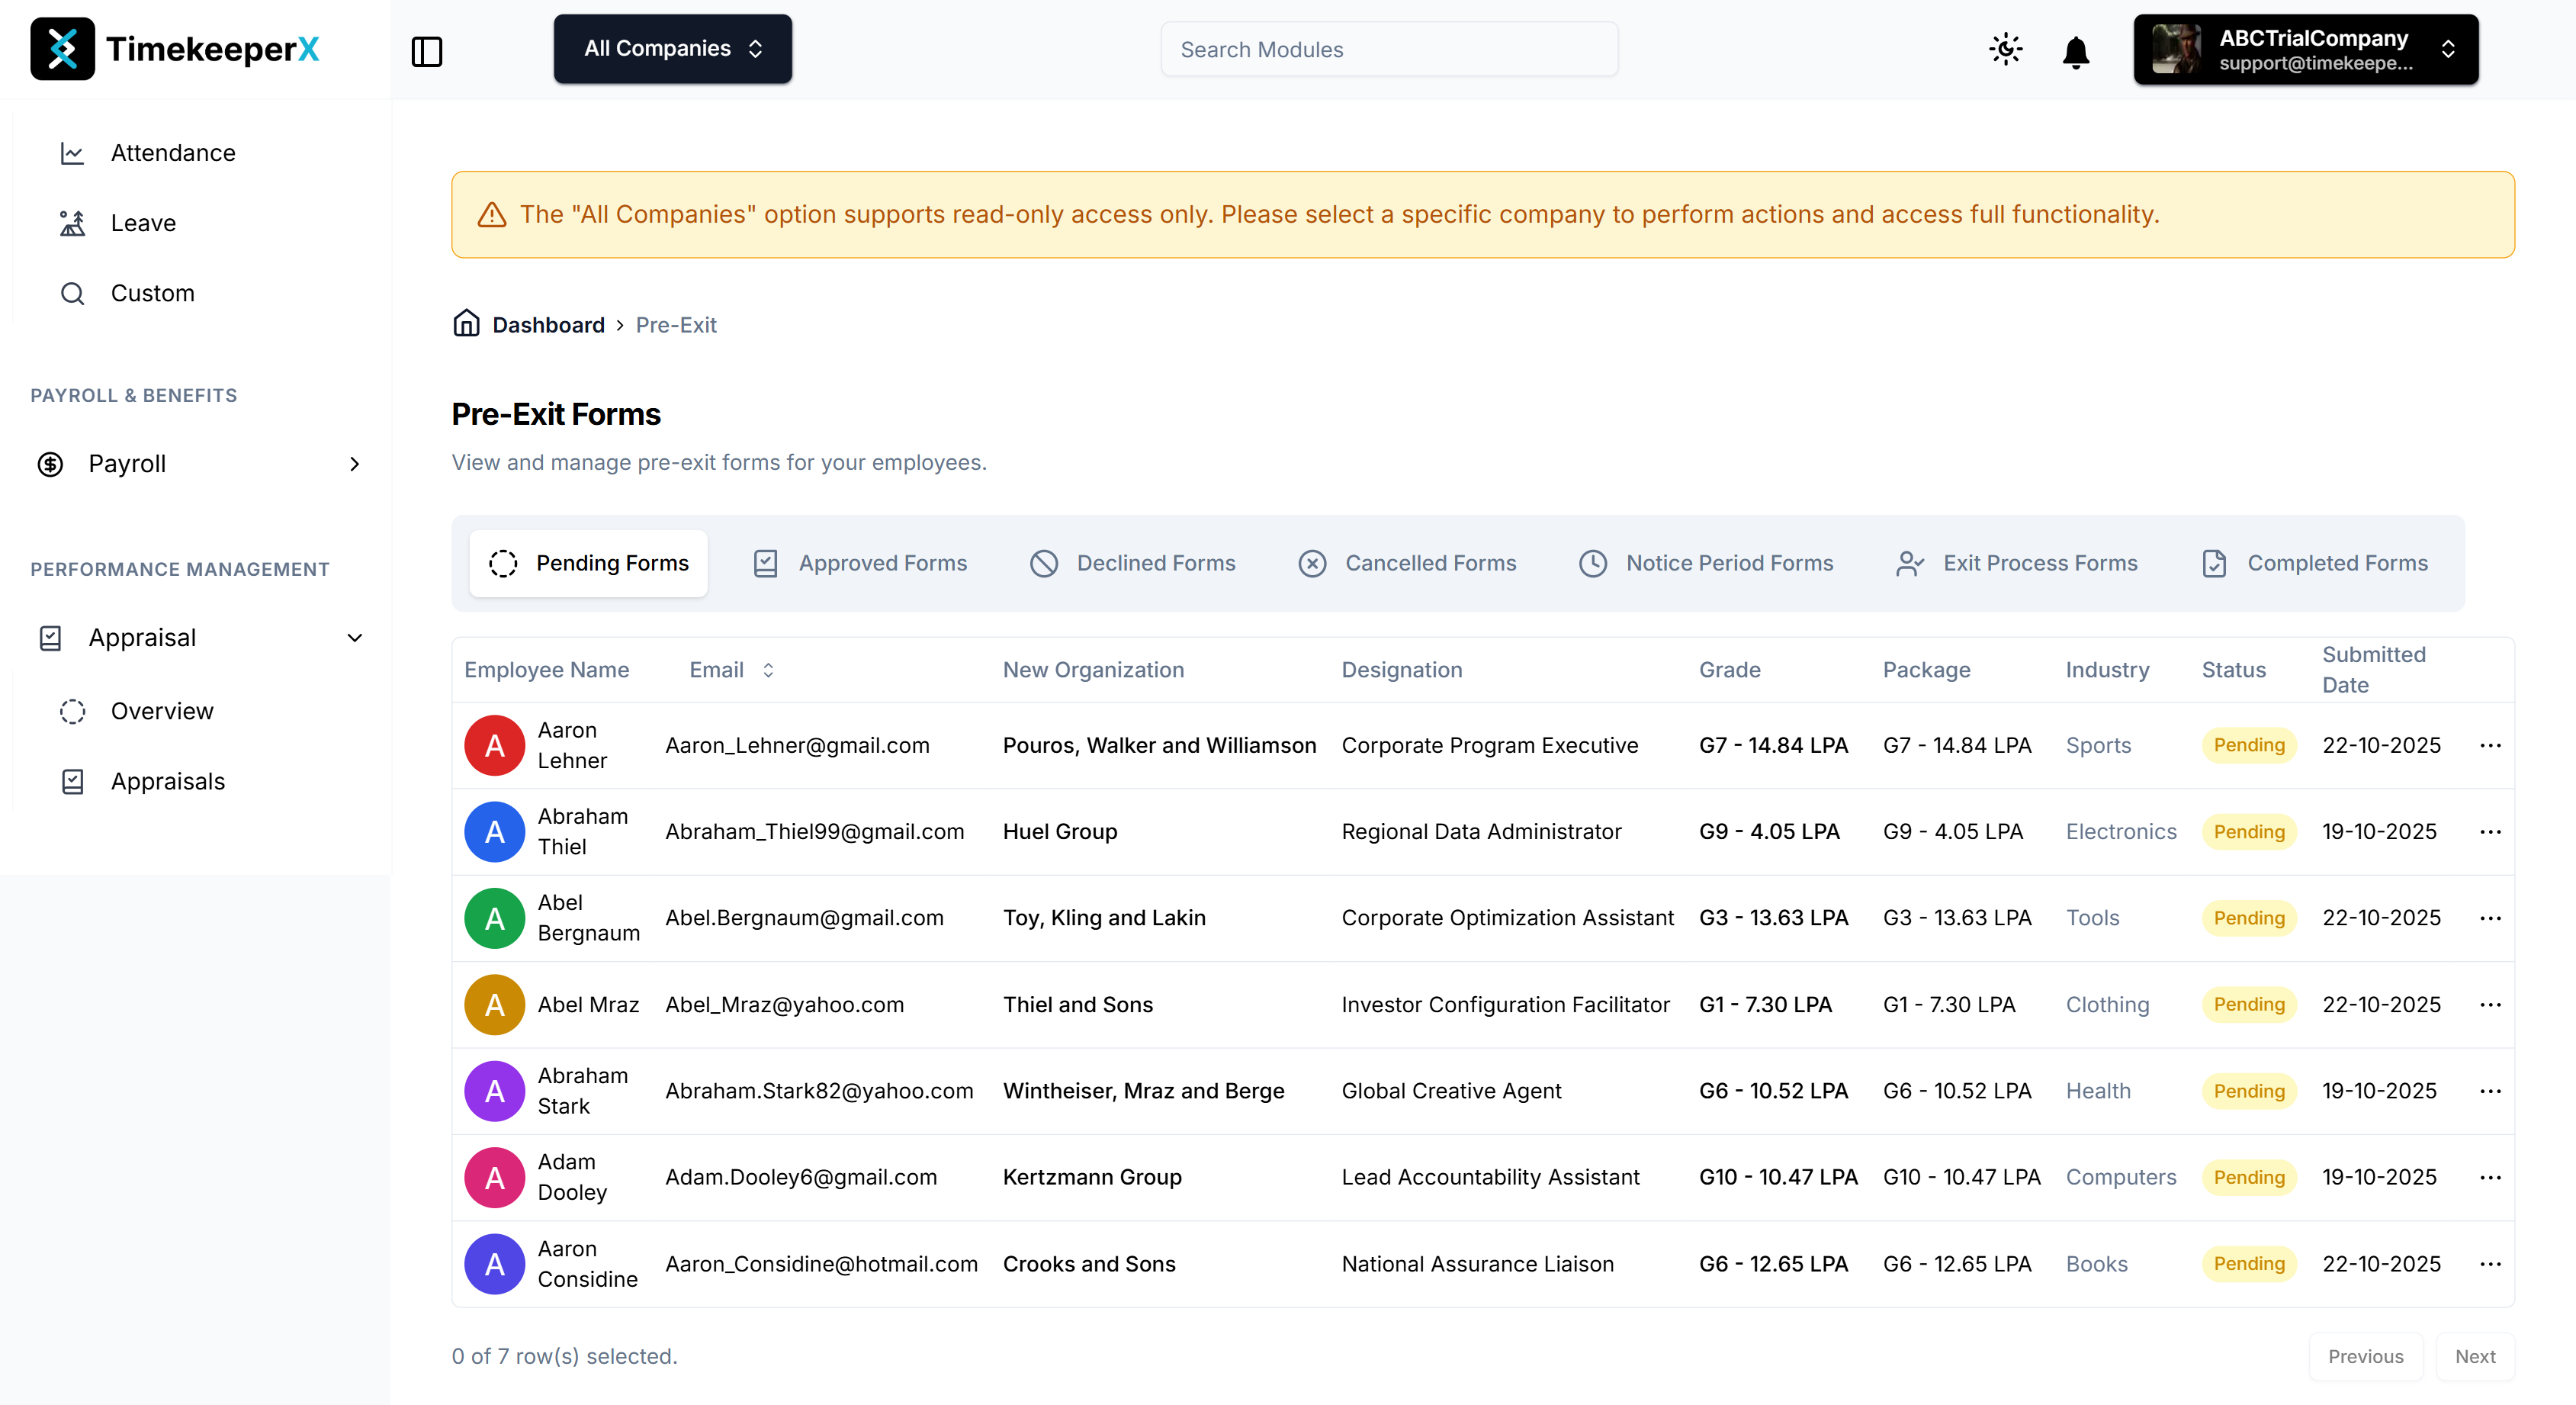Expand the Payroll menu chevron
This screenshot has width=2576, height=1405.
[354, 464]
